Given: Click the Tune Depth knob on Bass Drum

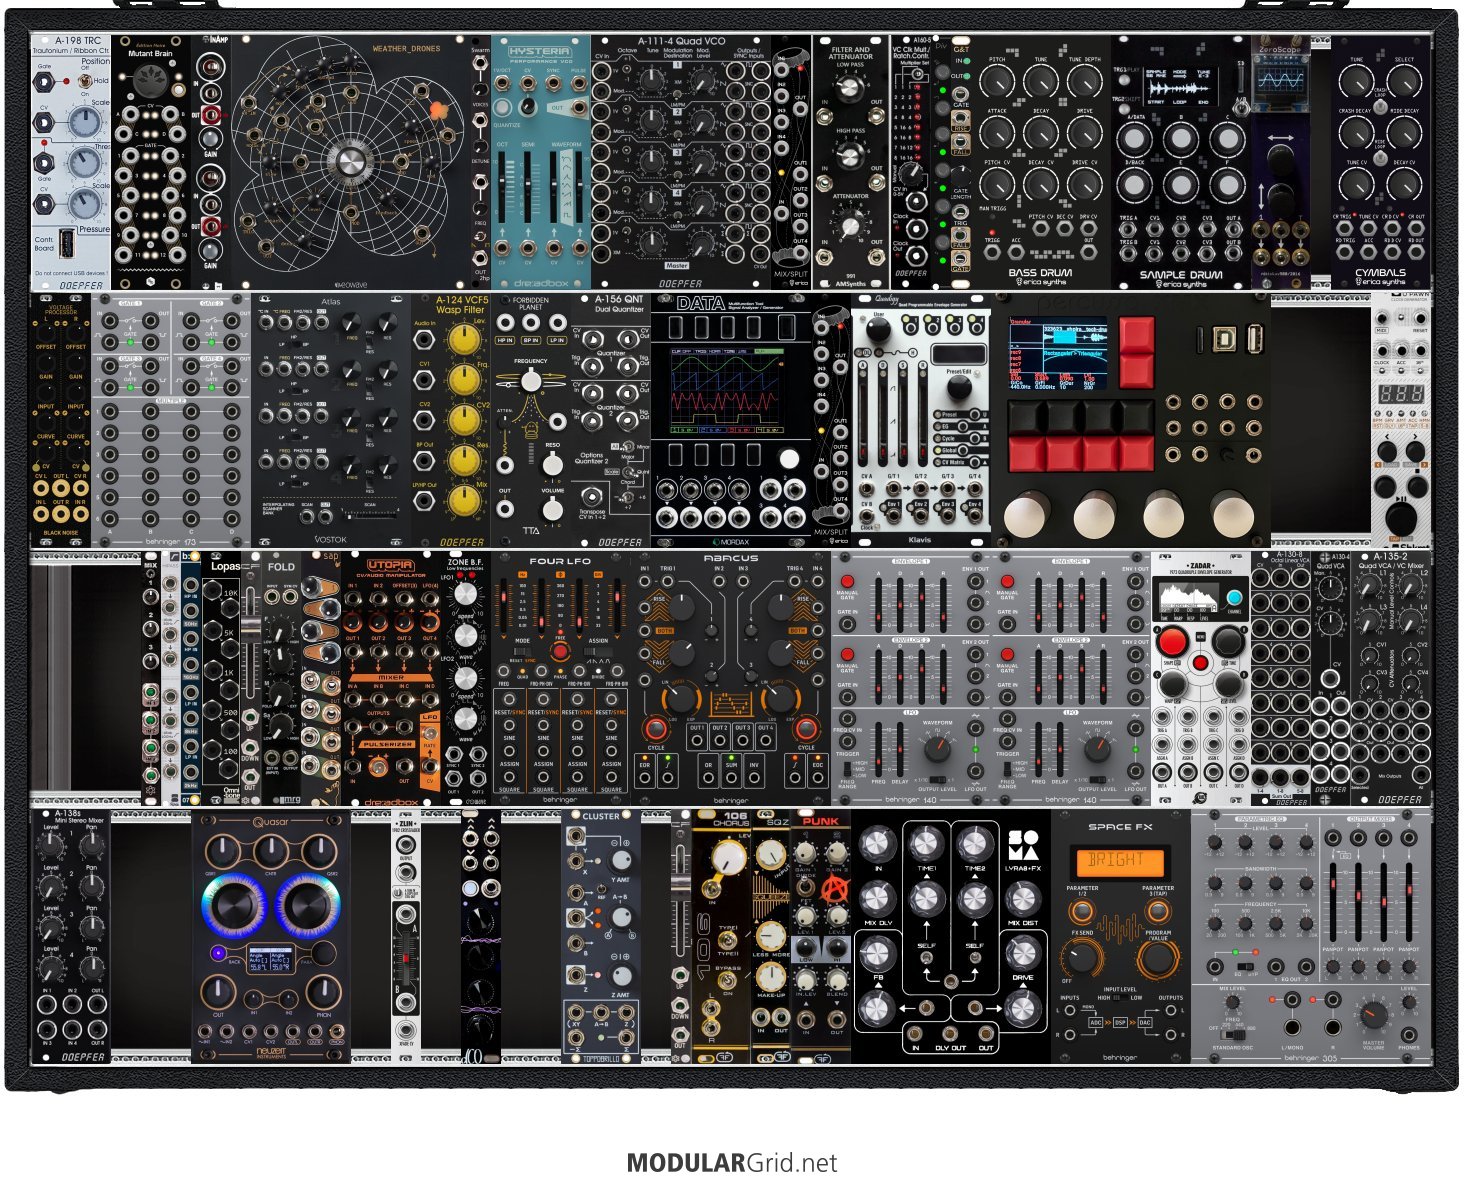Looking at the screenshot, I should 1085,82.
